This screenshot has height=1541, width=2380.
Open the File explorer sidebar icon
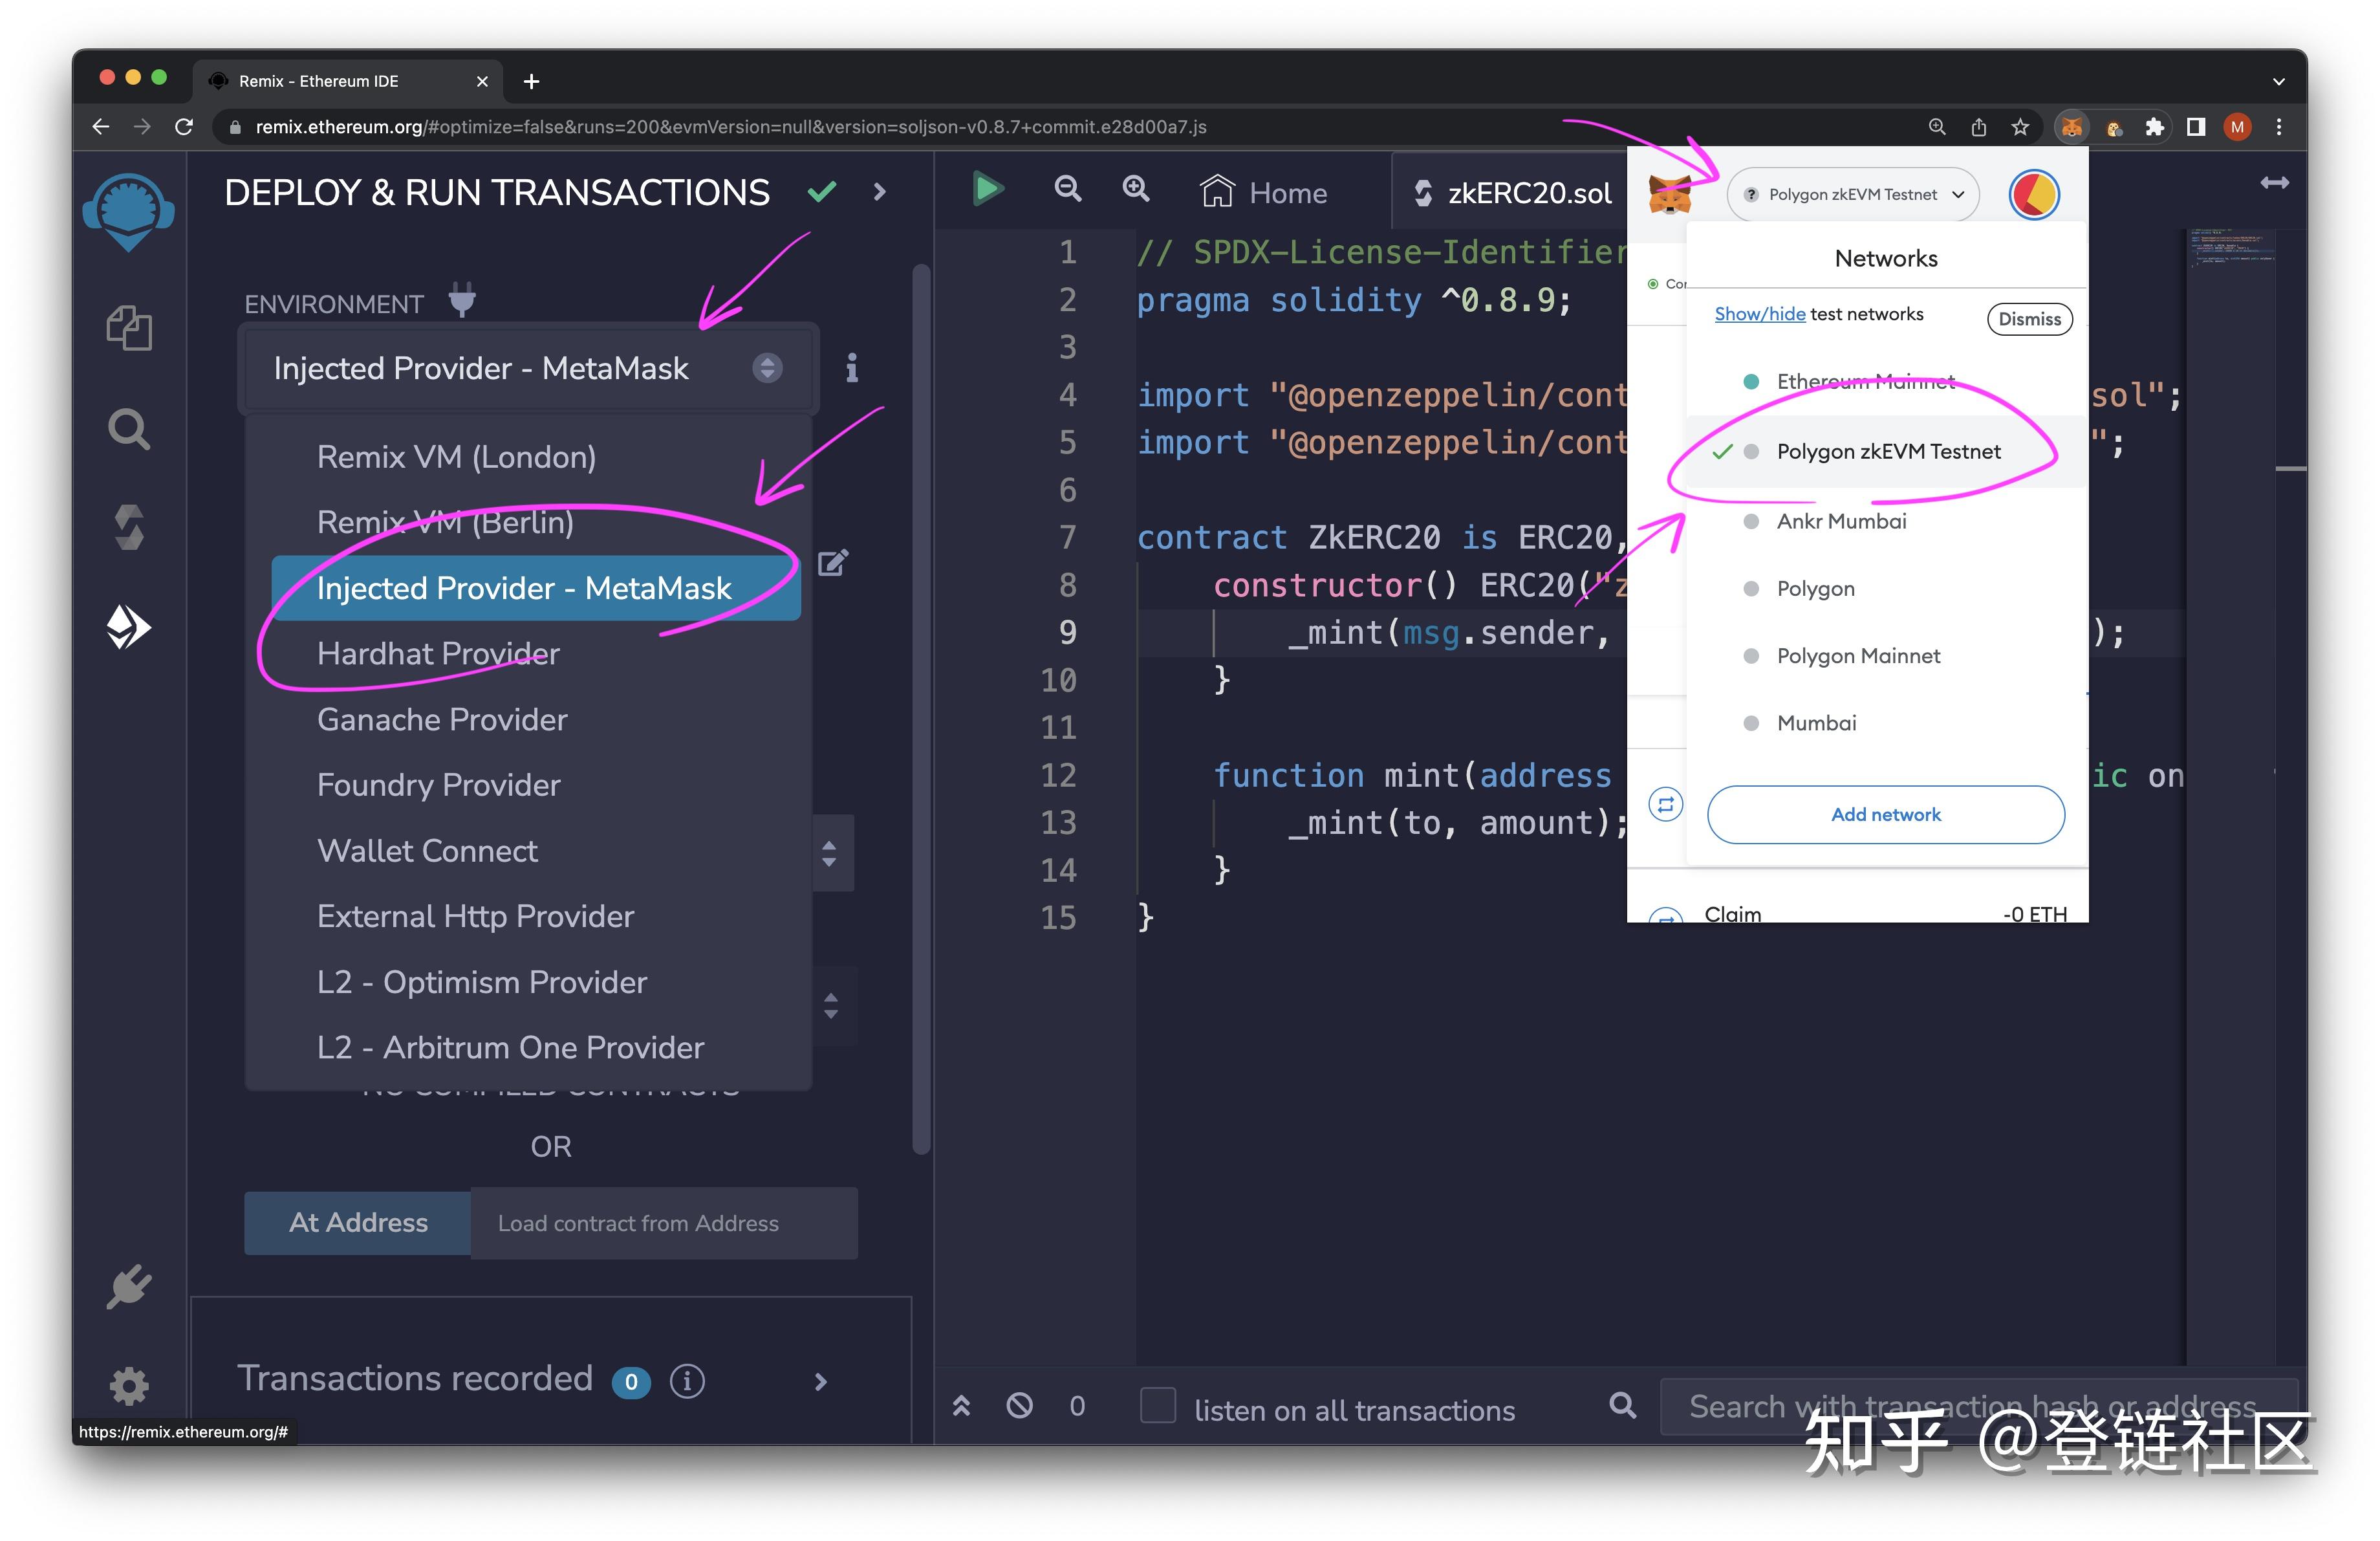(129, 328)
